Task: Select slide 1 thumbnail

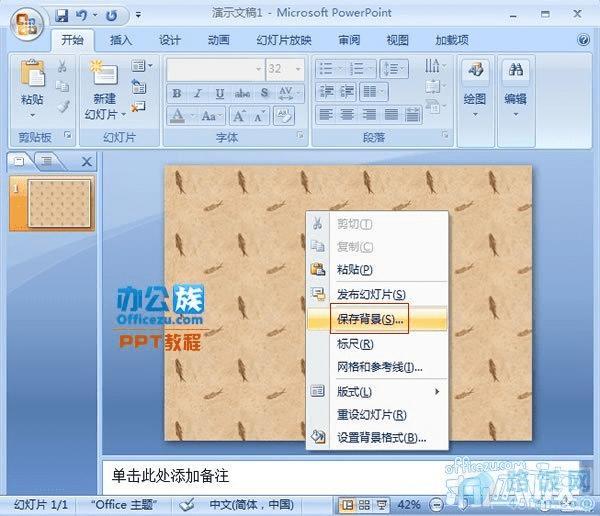Action: click(59, 203)
